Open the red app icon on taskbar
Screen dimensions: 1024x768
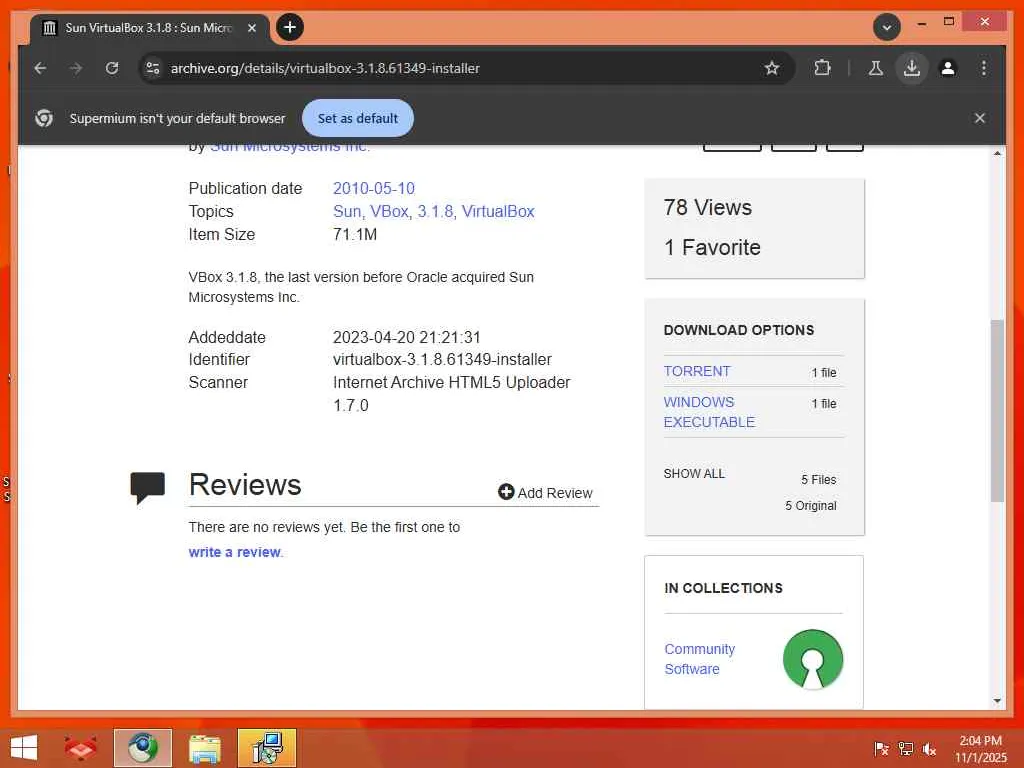[x=80, y=748]
